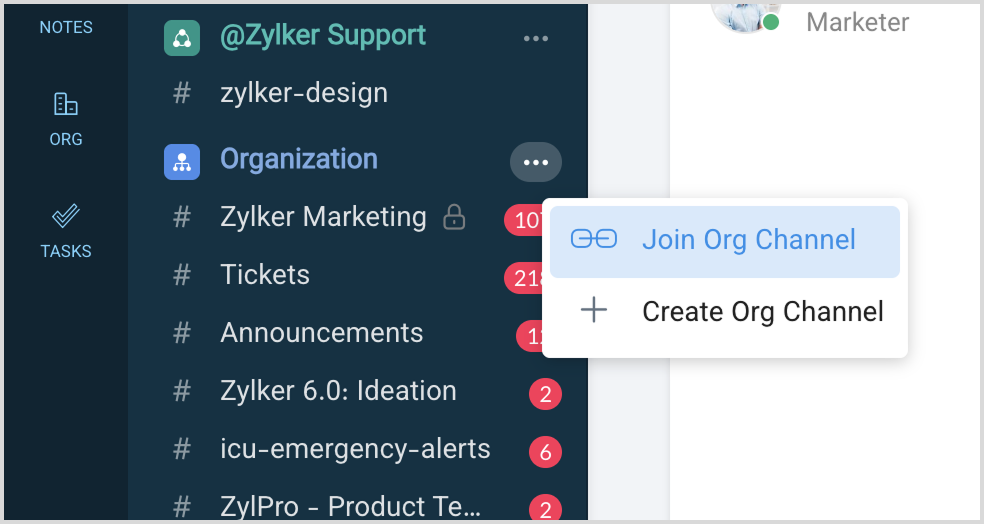The image size is (984, 524).
Task: Click the Zylker Support team icon
Action: coord(182,38)
